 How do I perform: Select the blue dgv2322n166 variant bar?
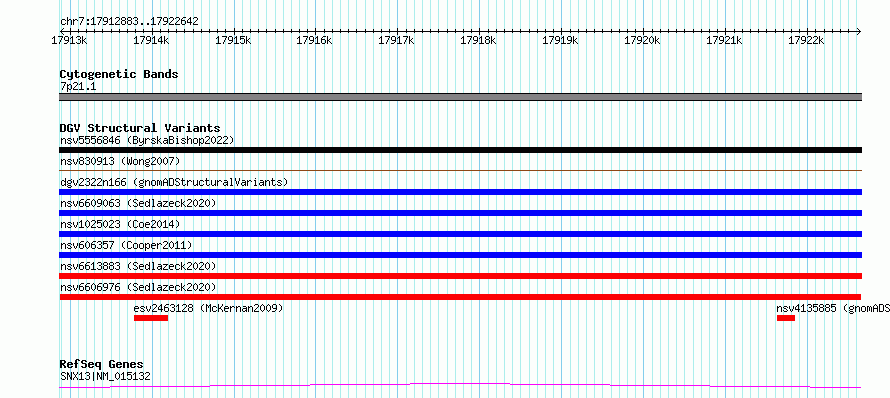pos(460,192)
